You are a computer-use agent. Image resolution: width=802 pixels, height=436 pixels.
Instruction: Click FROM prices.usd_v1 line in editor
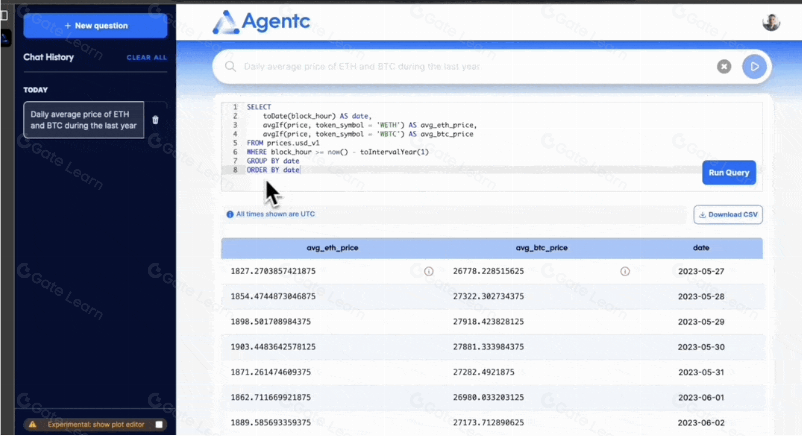pos(283,143)
